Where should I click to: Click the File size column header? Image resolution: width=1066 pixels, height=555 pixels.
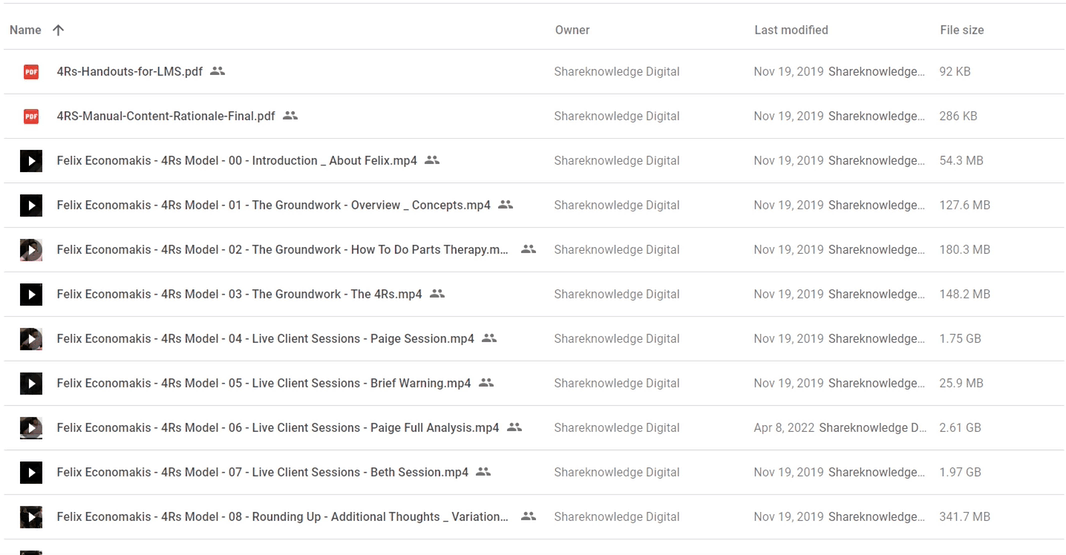pos(962,30)
